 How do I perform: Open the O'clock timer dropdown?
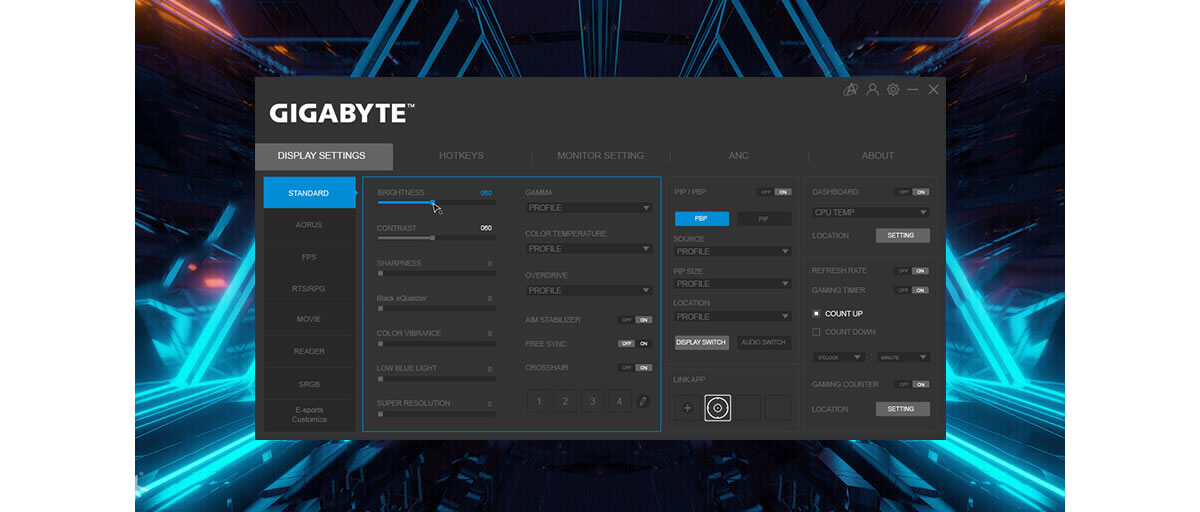(x=839, y=357)
